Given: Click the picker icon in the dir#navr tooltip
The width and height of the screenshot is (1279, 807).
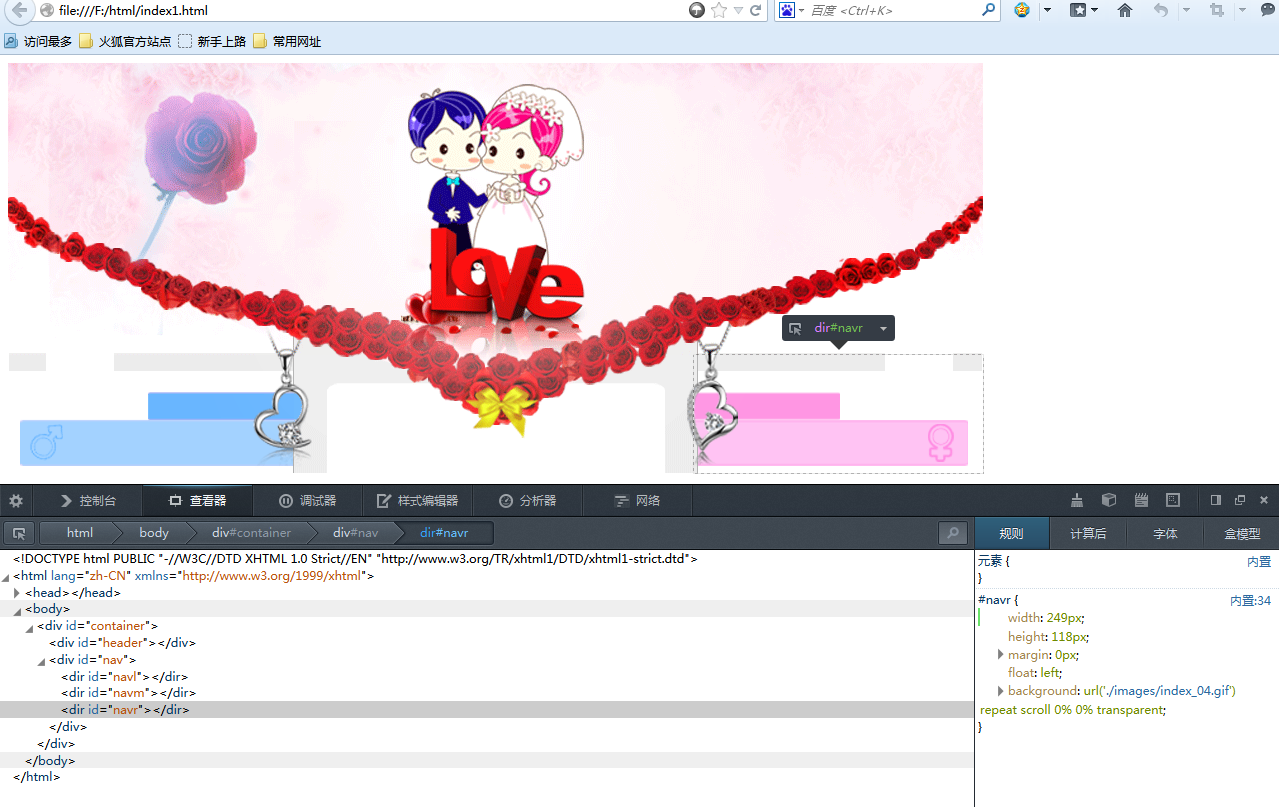Looking at the screenshot, I should [795, 328].
